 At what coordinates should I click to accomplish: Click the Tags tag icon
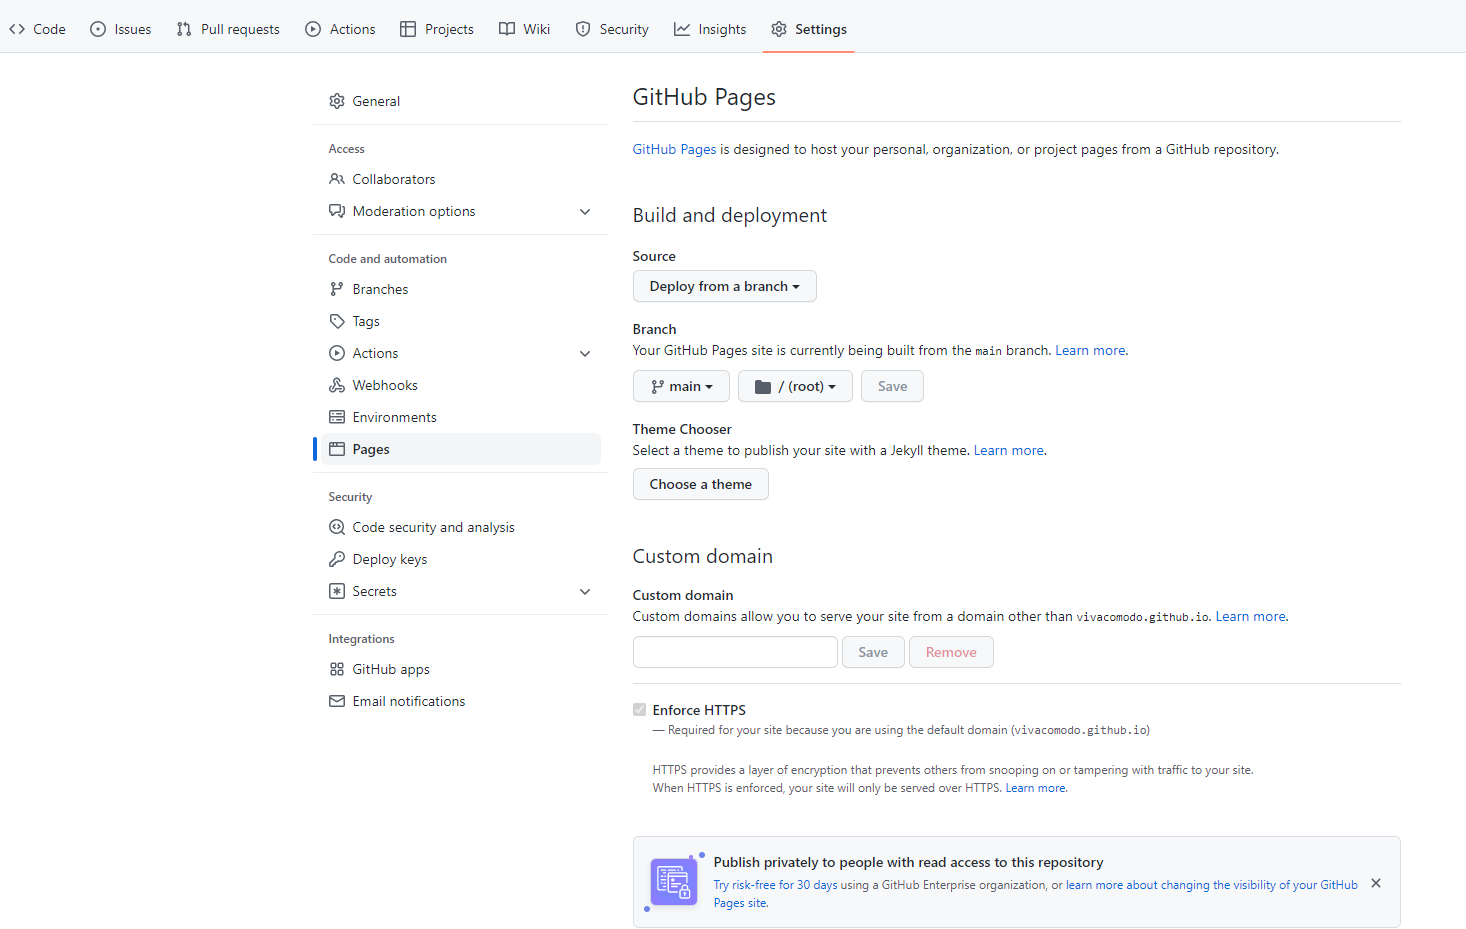click(337, 321)
